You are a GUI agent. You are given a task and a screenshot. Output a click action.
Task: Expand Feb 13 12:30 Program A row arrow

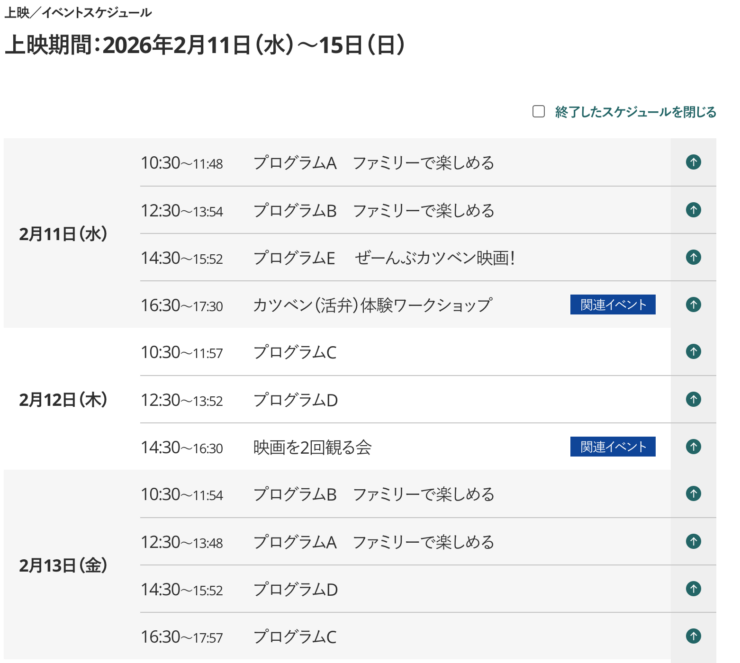tap(693, 541)
